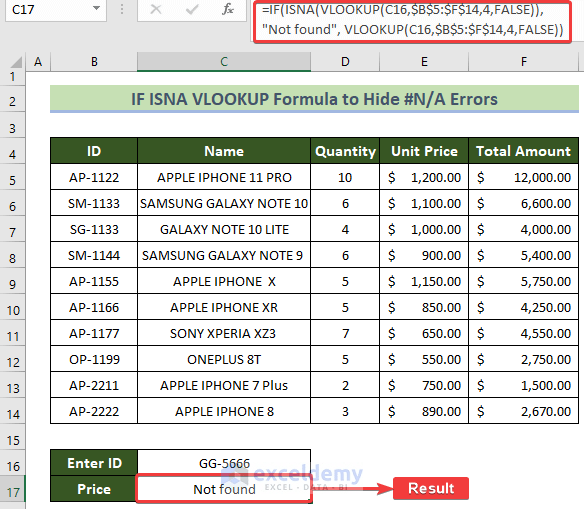The image size is (584, 509).
Task: Open Insert Function fx icon
Action: 228,9
